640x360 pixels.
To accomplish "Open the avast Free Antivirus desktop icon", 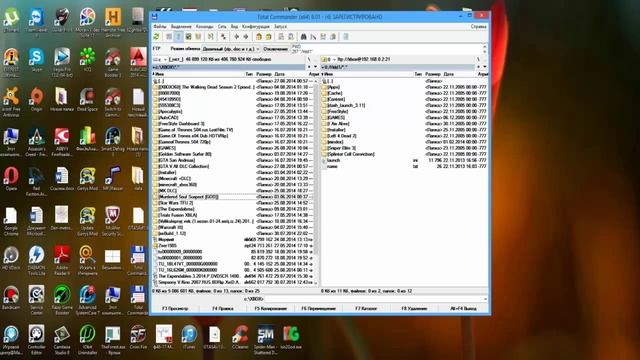I will (x=11, y=101).
